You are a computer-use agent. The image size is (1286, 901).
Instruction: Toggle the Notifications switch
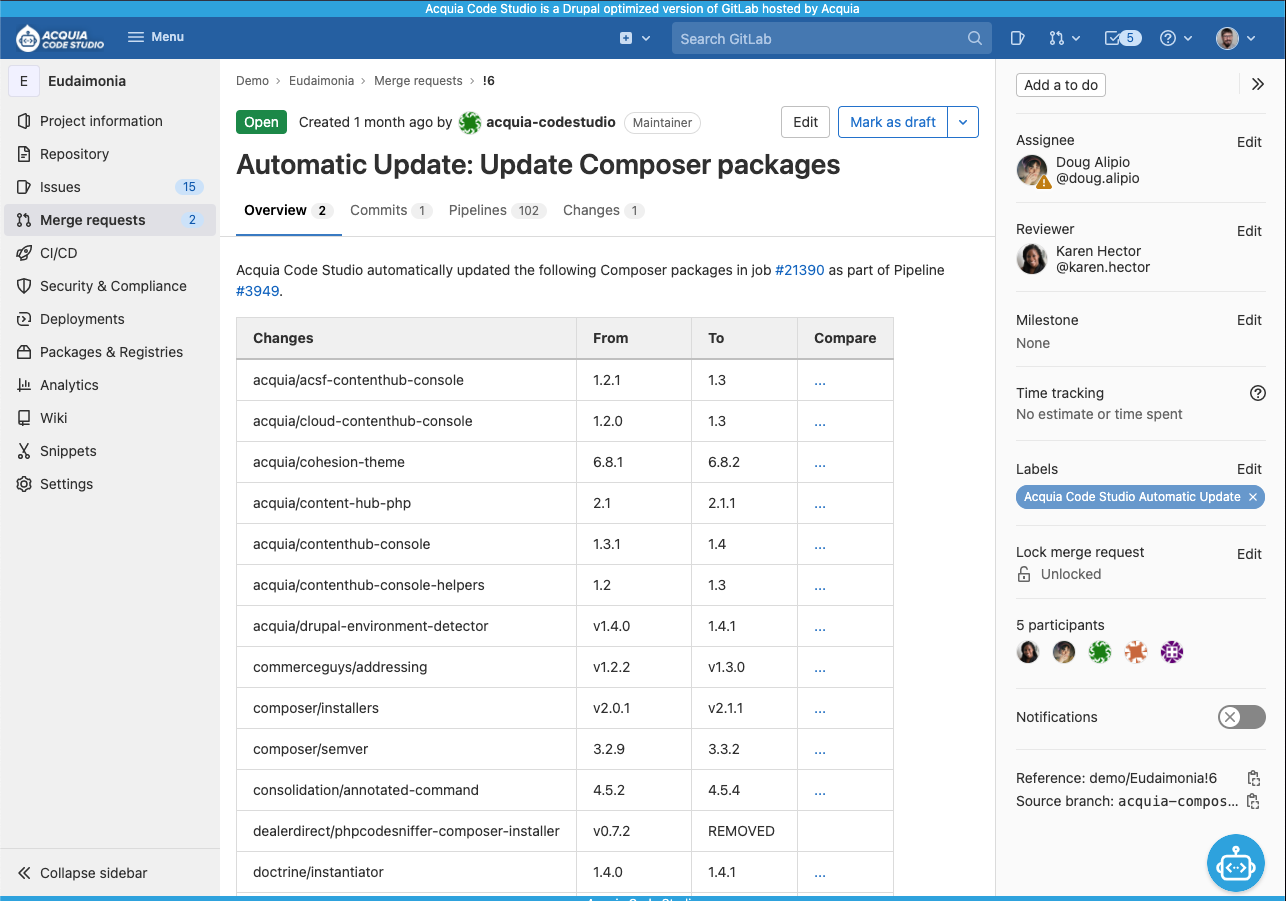click(1241, 717)
